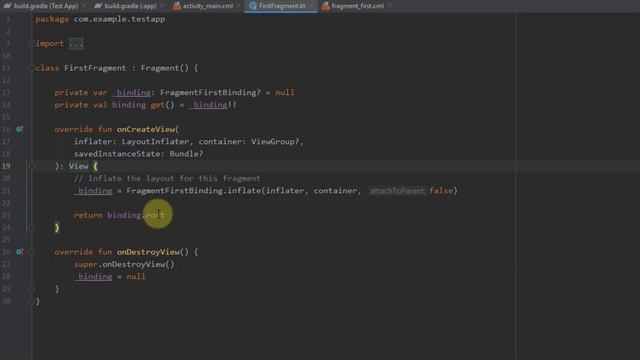Viewport: 640px width, 360px height.
Task: Open the fragment_first.xml tab
Action: 357,6
